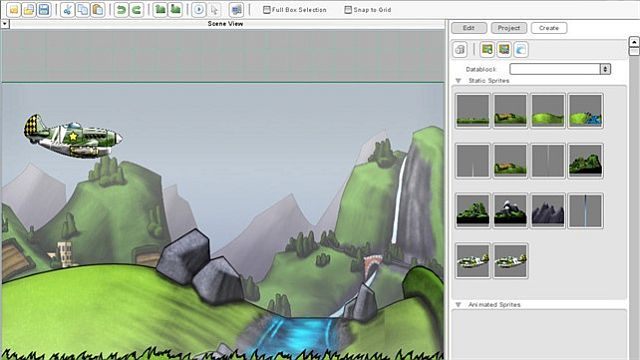Click the gray boulder in the scene

(x=184, y=256)
